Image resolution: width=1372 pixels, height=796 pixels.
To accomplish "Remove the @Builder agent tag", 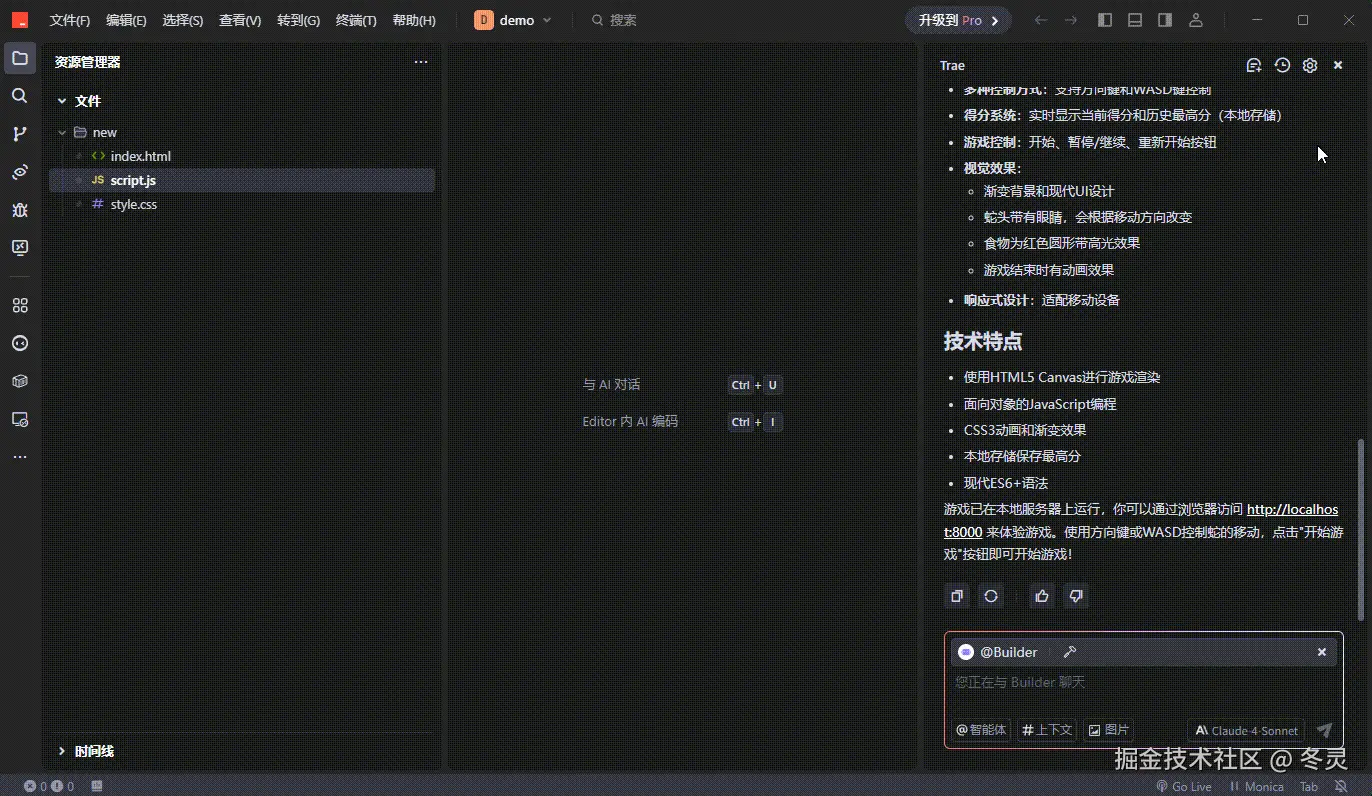I will pos(1322,652).
